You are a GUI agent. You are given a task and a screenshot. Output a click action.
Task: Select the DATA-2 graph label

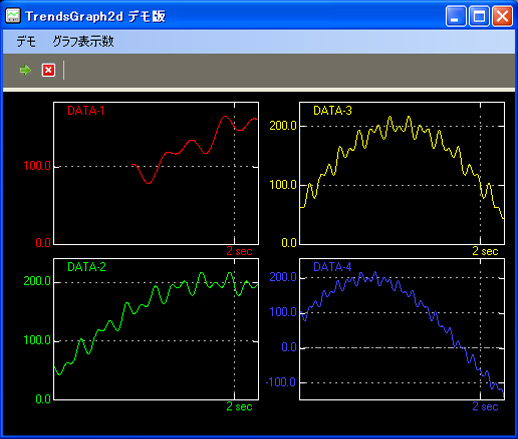click(87, 267)
